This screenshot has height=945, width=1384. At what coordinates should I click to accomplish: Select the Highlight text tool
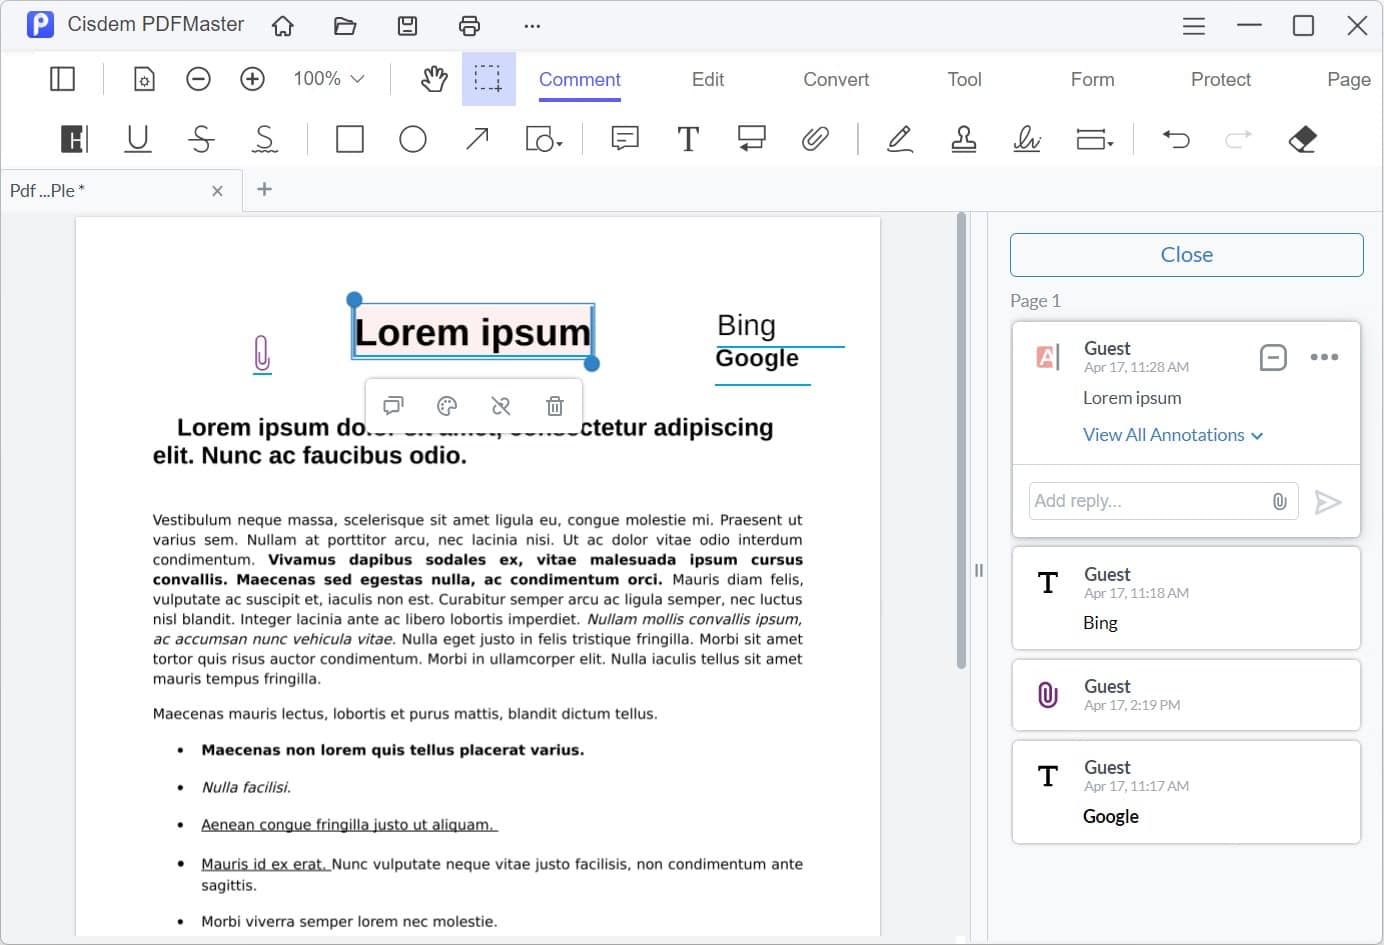(x=74, y=139)
